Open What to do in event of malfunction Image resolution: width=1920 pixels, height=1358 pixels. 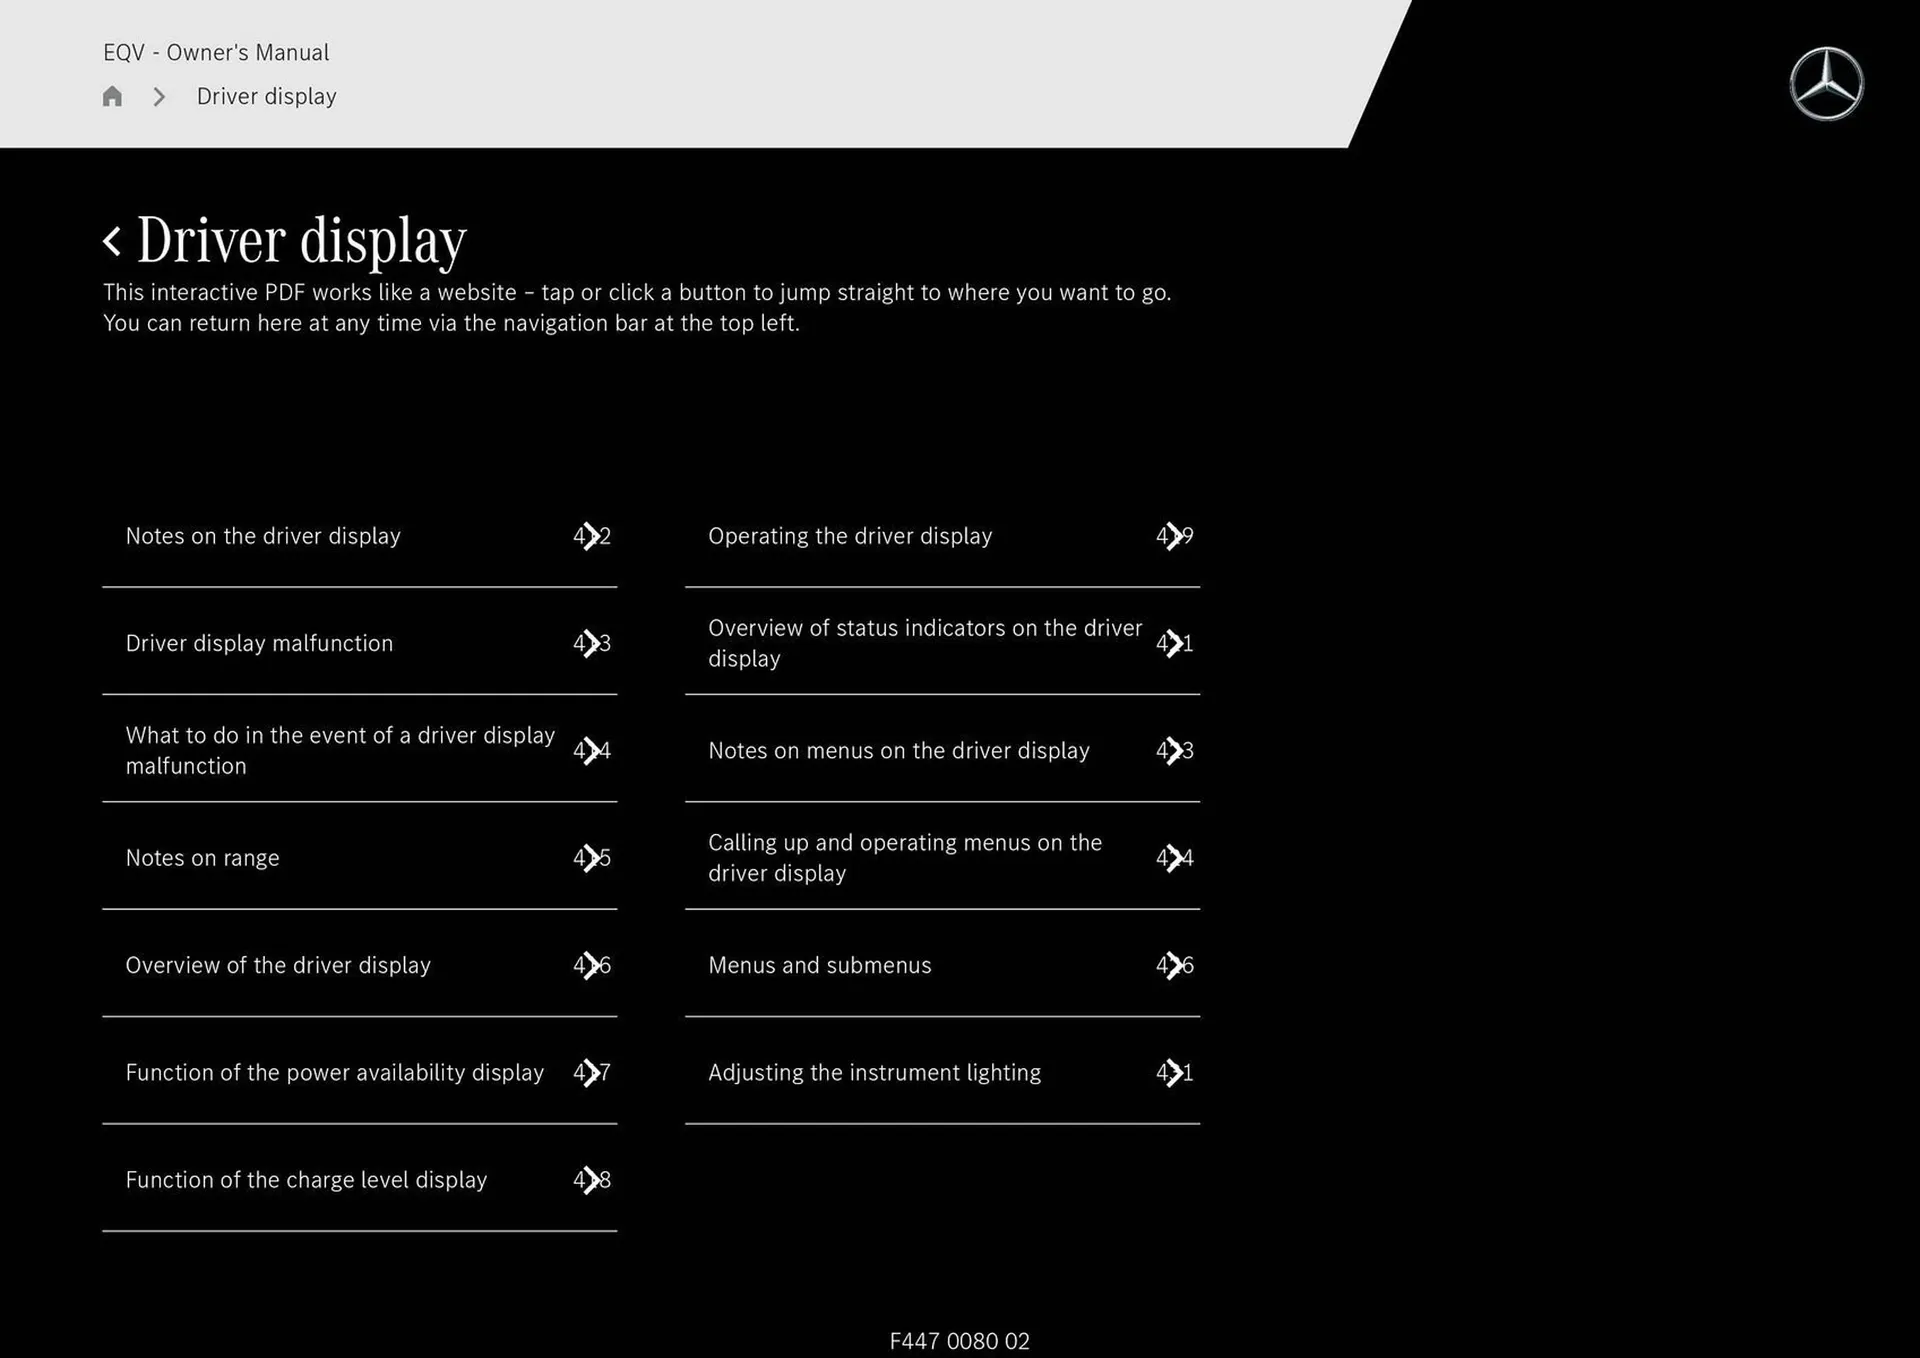coord(340,750)
